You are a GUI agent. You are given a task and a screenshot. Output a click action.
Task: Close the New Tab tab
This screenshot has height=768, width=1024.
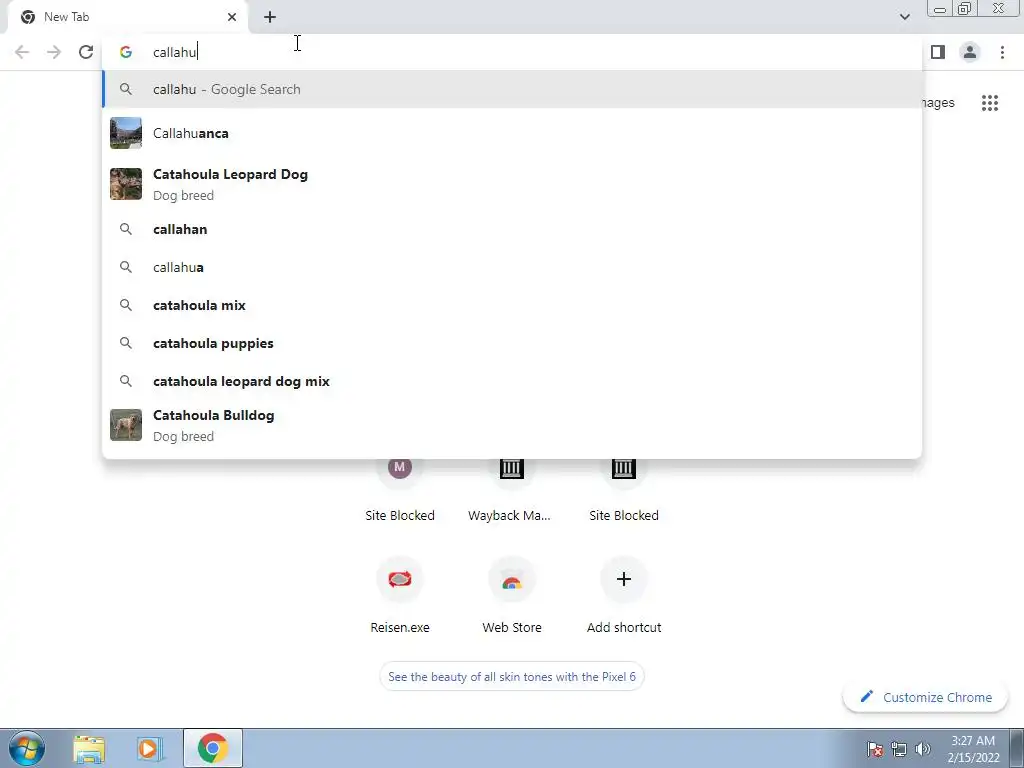[x=232, y=18]
